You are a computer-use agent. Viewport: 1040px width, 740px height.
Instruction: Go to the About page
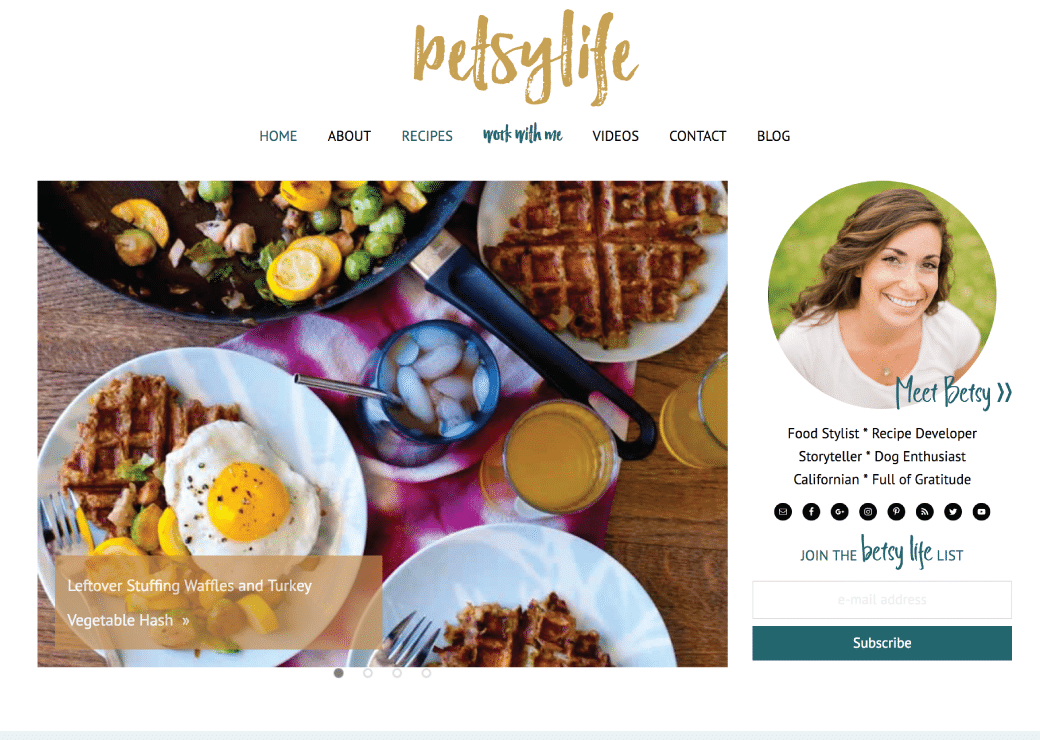(x=349, y=136)
